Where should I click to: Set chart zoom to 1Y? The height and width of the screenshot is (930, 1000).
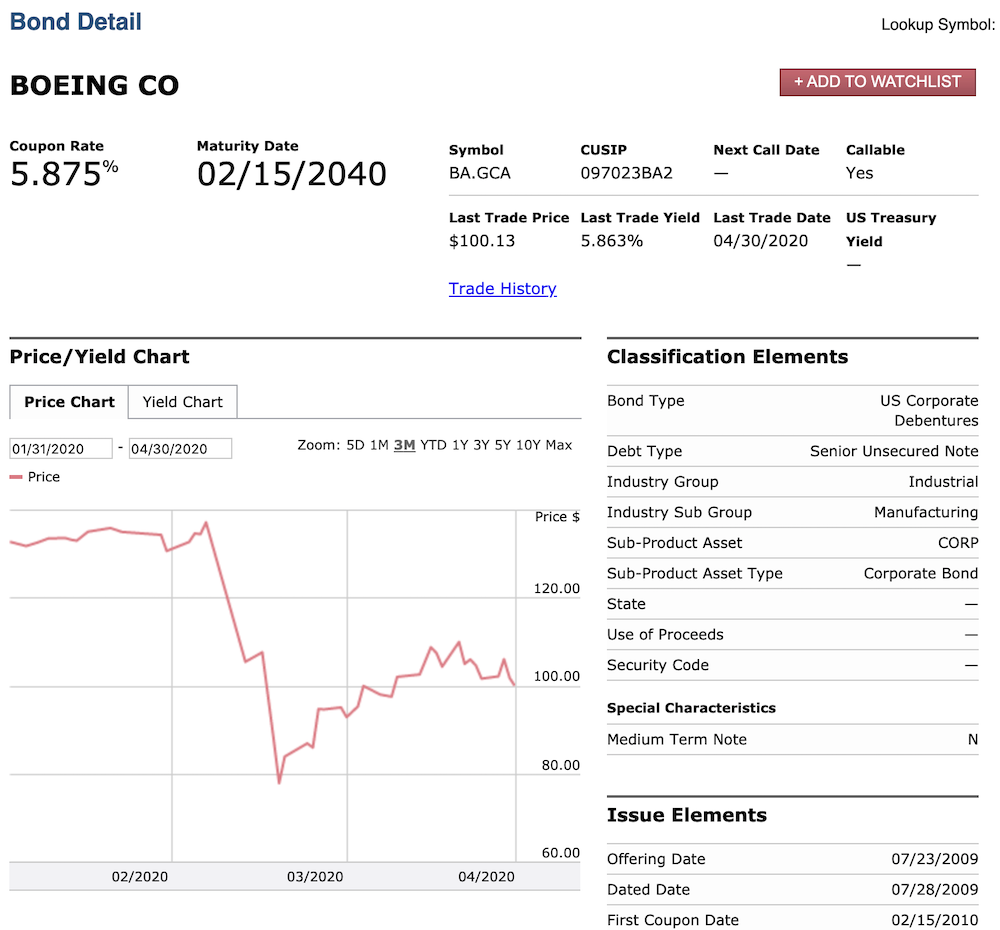(x=460, y=445)
